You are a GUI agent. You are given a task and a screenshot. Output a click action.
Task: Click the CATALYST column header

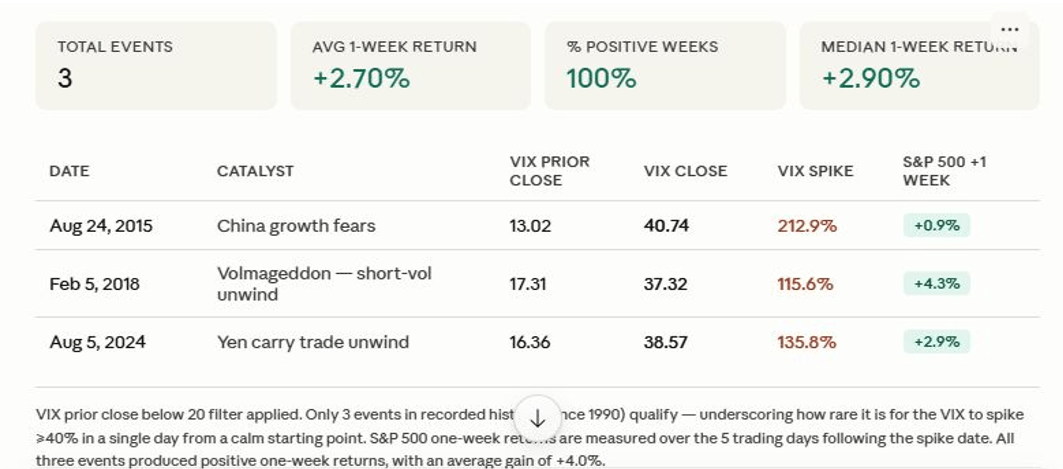255,171
